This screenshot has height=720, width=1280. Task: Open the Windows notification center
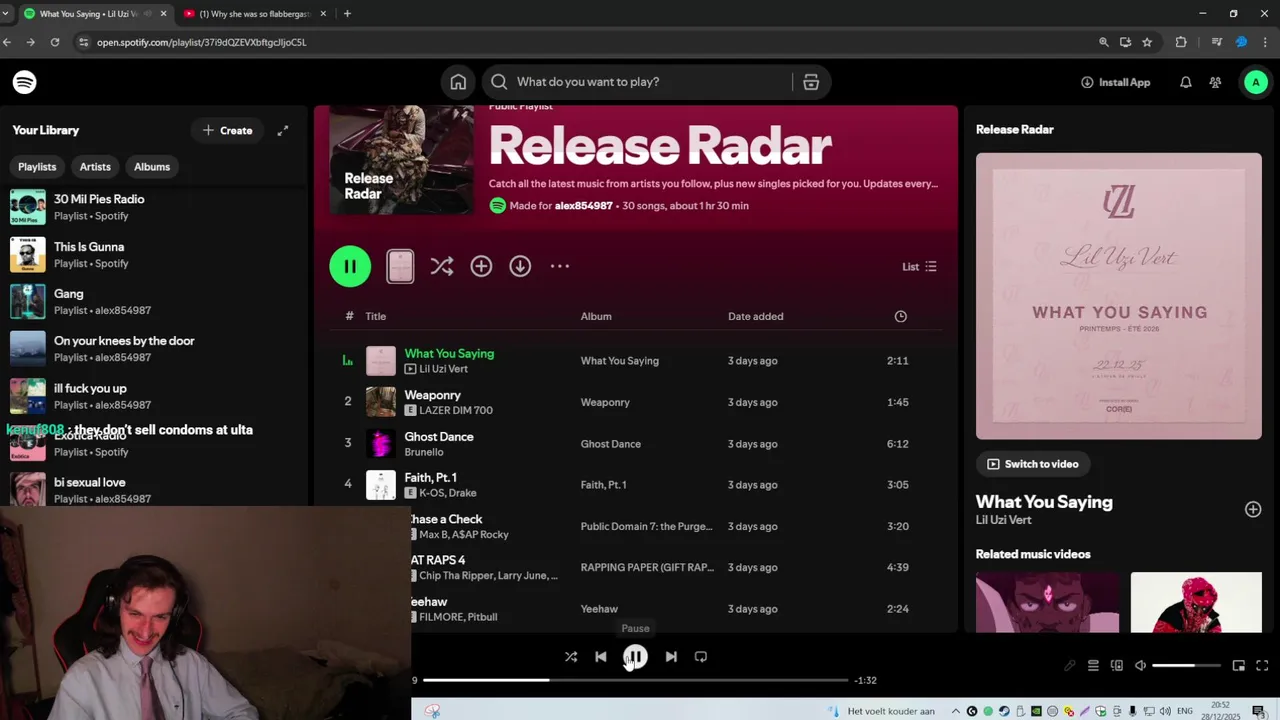[1258, 711]
